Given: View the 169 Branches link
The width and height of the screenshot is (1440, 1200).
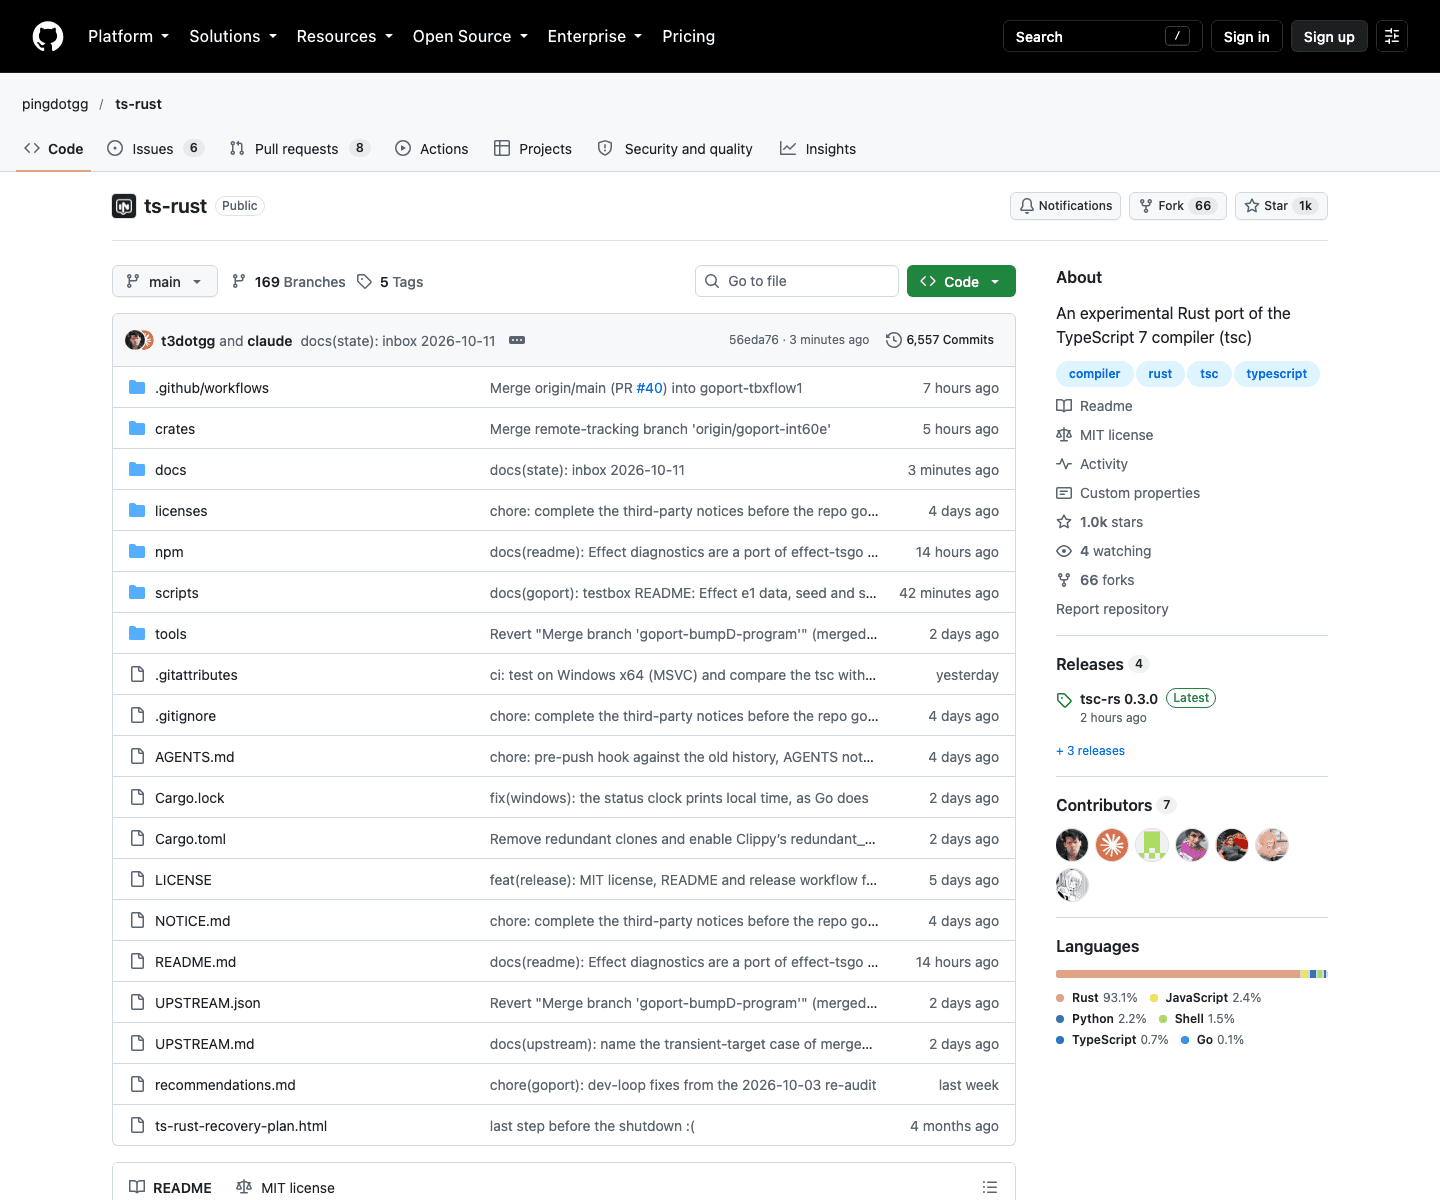Looking at the screenshot, I should [288, 282].
